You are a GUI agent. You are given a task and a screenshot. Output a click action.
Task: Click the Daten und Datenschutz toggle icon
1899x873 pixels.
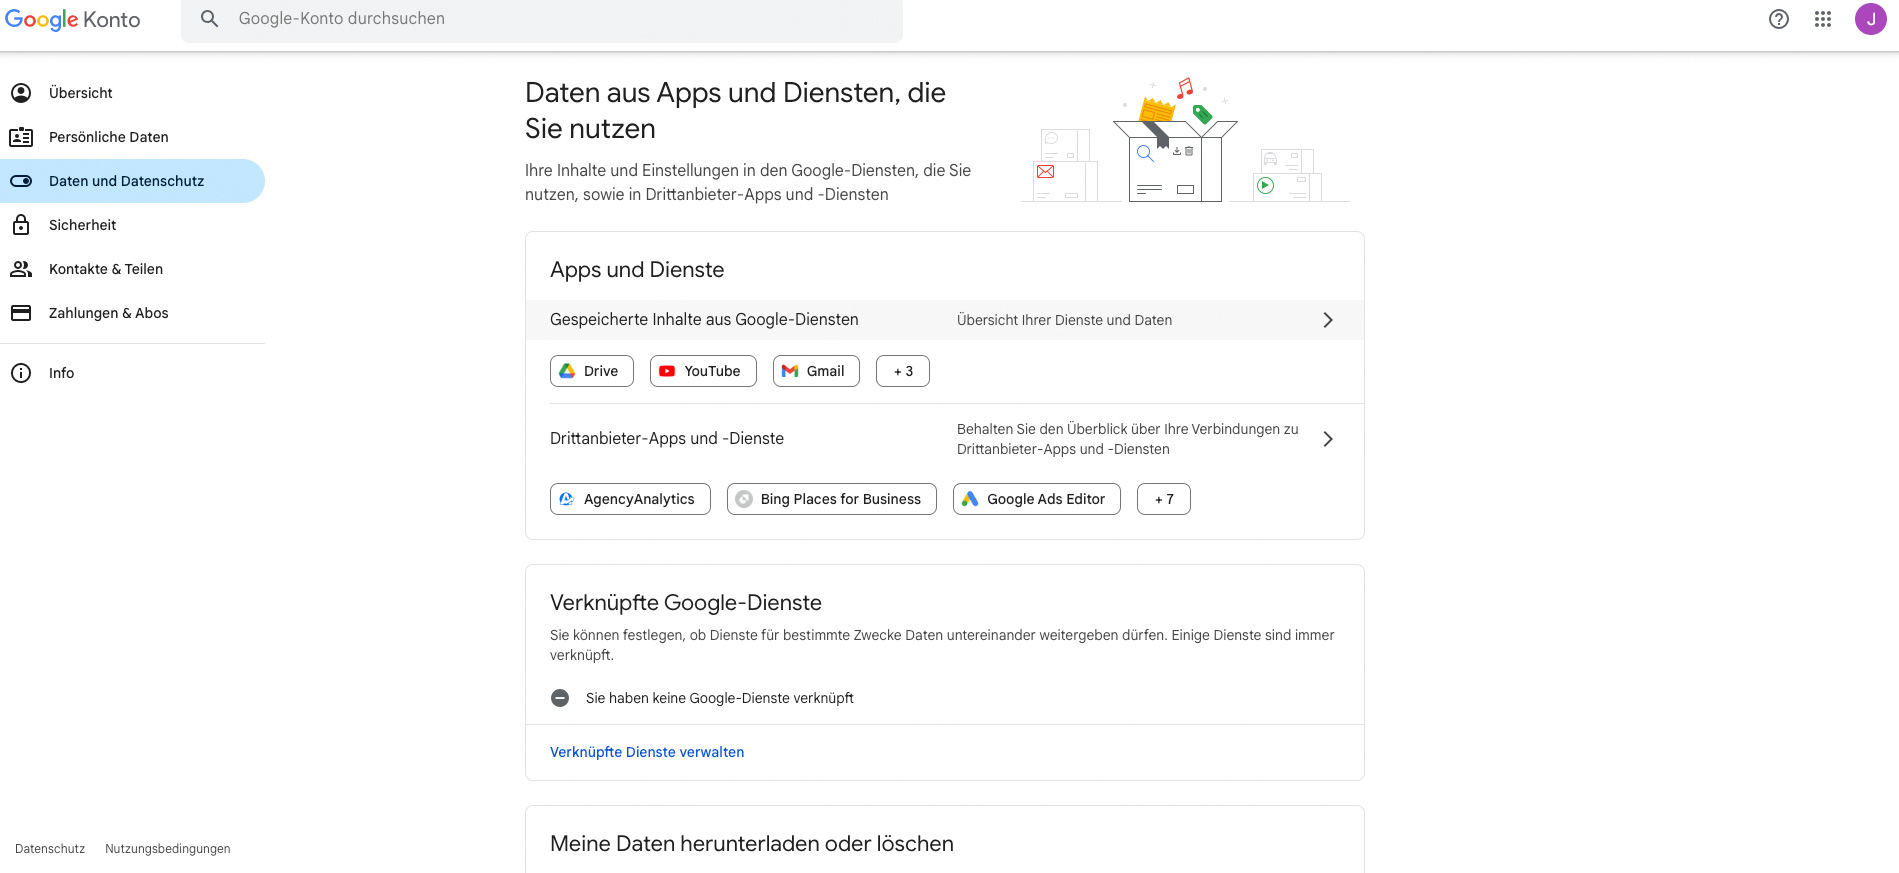coord(21,181)
